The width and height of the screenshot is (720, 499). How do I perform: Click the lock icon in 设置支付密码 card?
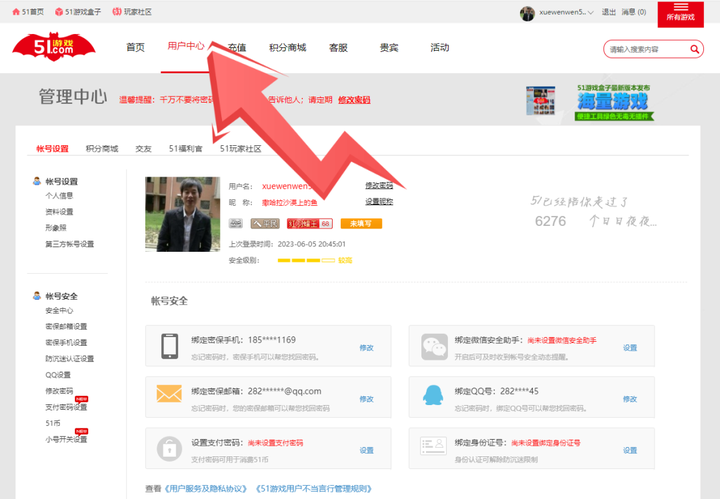coord(169,449)
